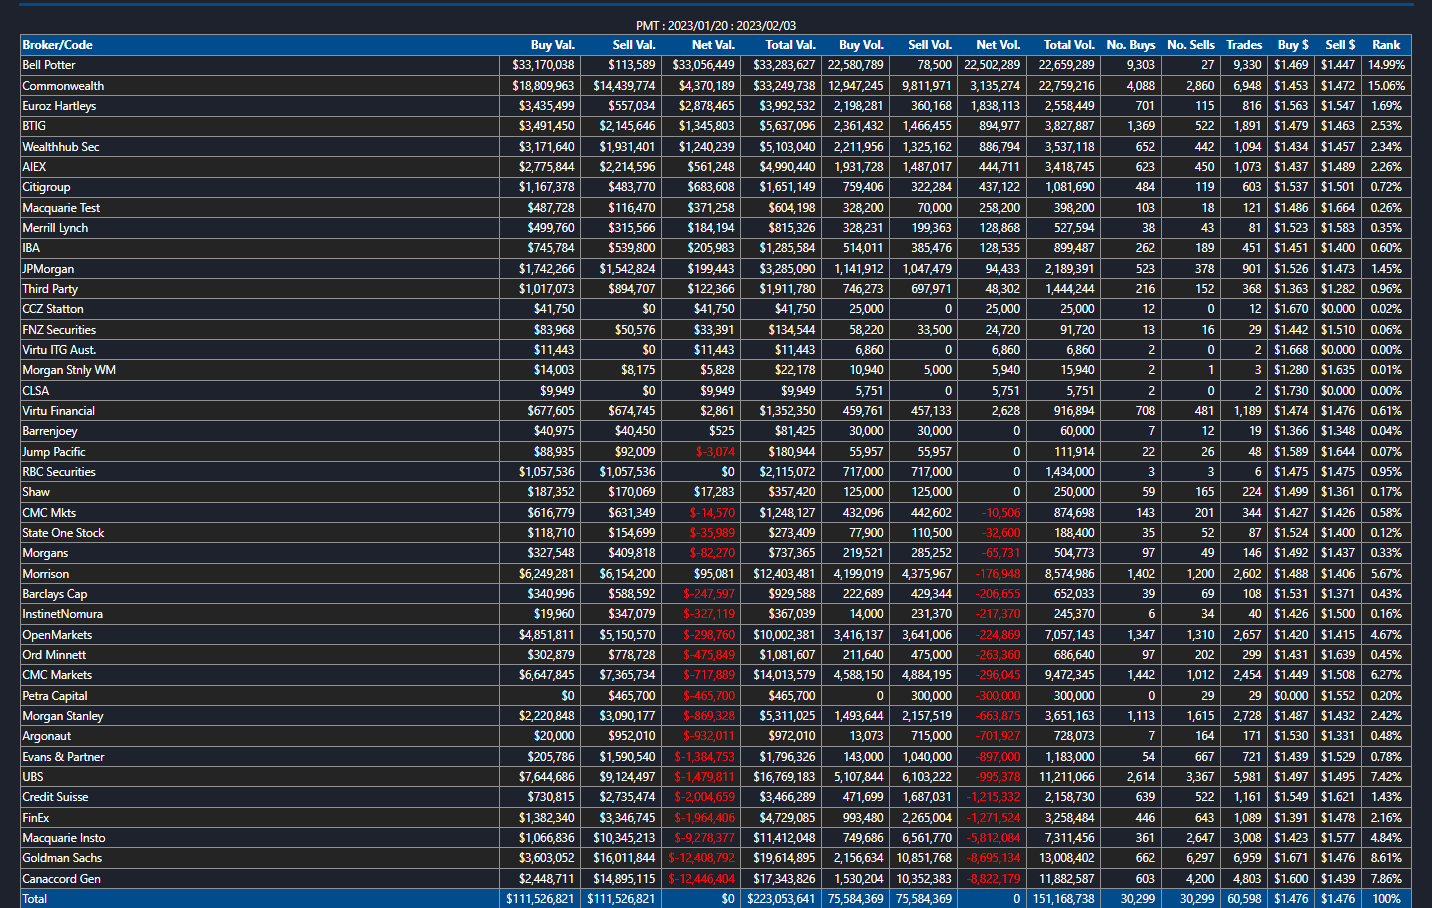
Task: Click the No. Sells column header
Action: (x=1191, y=45)
